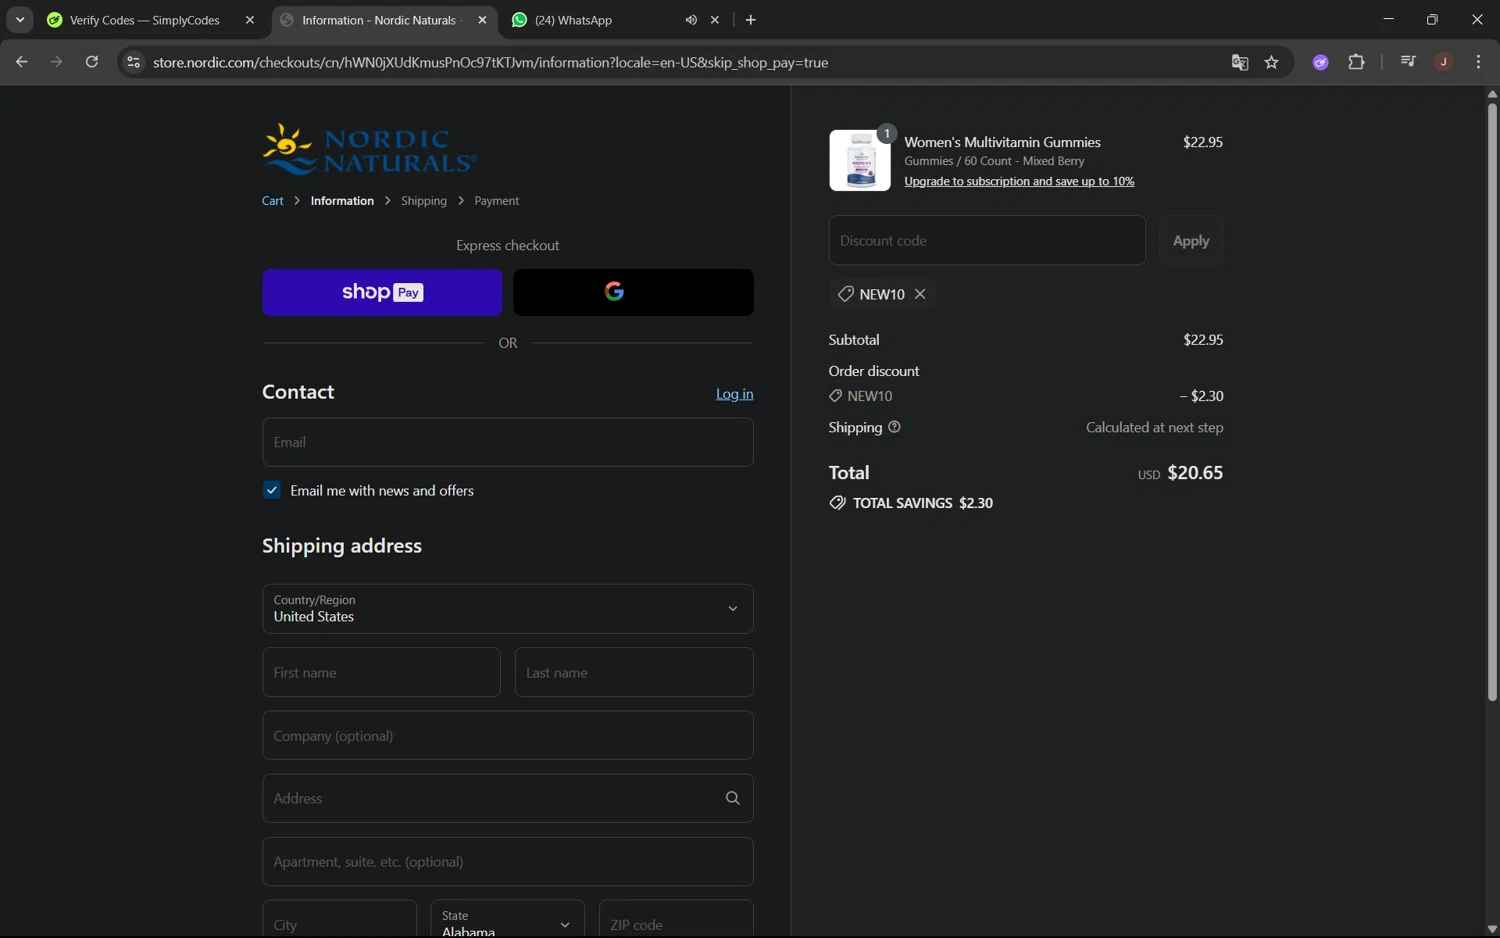Pay with Google Pay express checkout
Screen dimensions: 1500x938
click(x=633, y=292)
